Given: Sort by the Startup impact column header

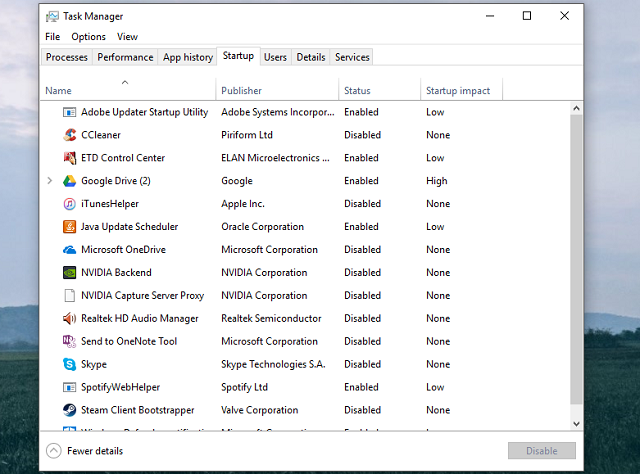Looking at the screenshot, I should point(462,89).
